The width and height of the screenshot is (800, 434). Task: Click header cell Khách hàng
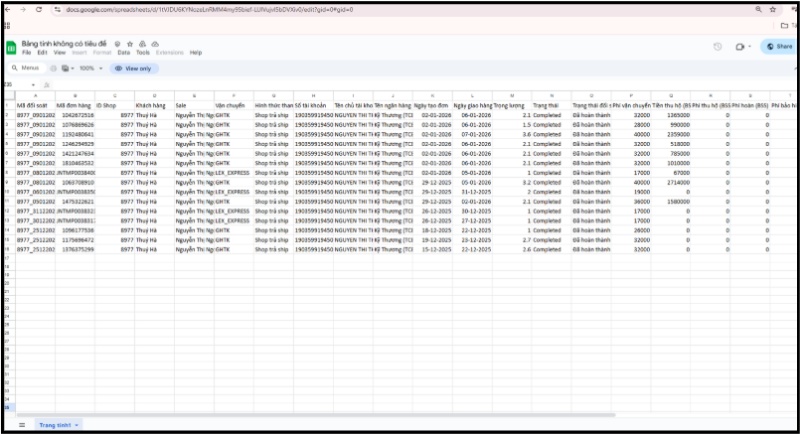click(155, 106)
